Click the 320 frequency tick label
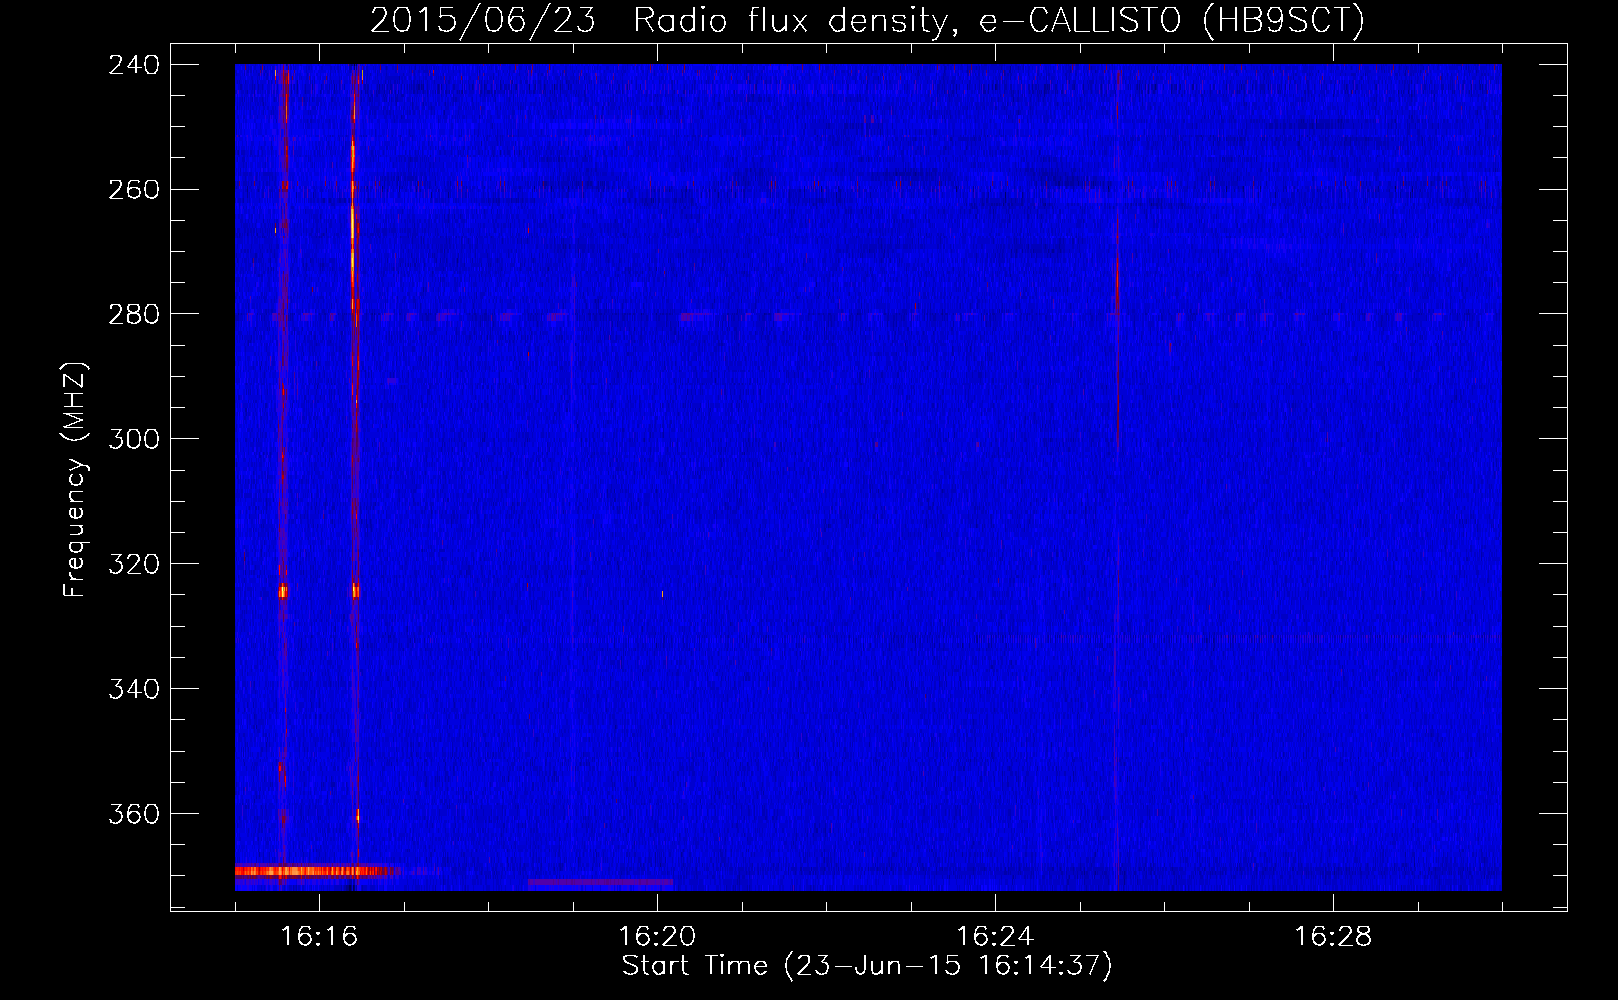This screenshot has height=1000, width=1618. 134,565
